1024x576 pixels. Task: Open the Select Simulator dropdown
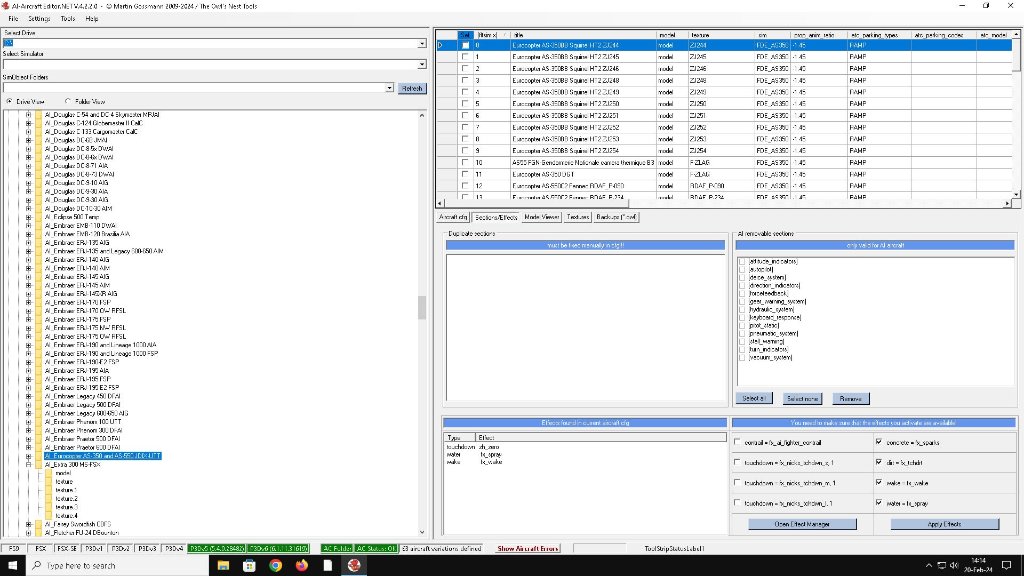422,64
